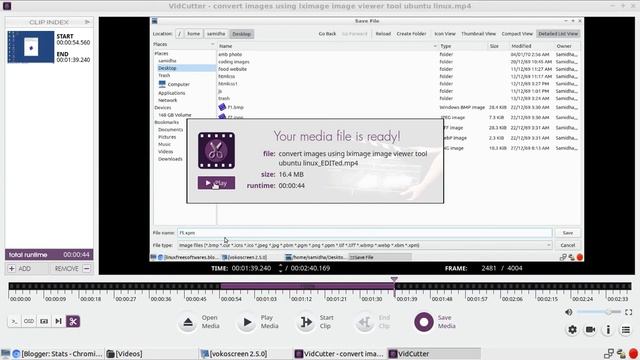Toggle the SmartCut skip-frame button

pyautogui.click(x=58, y=321)
